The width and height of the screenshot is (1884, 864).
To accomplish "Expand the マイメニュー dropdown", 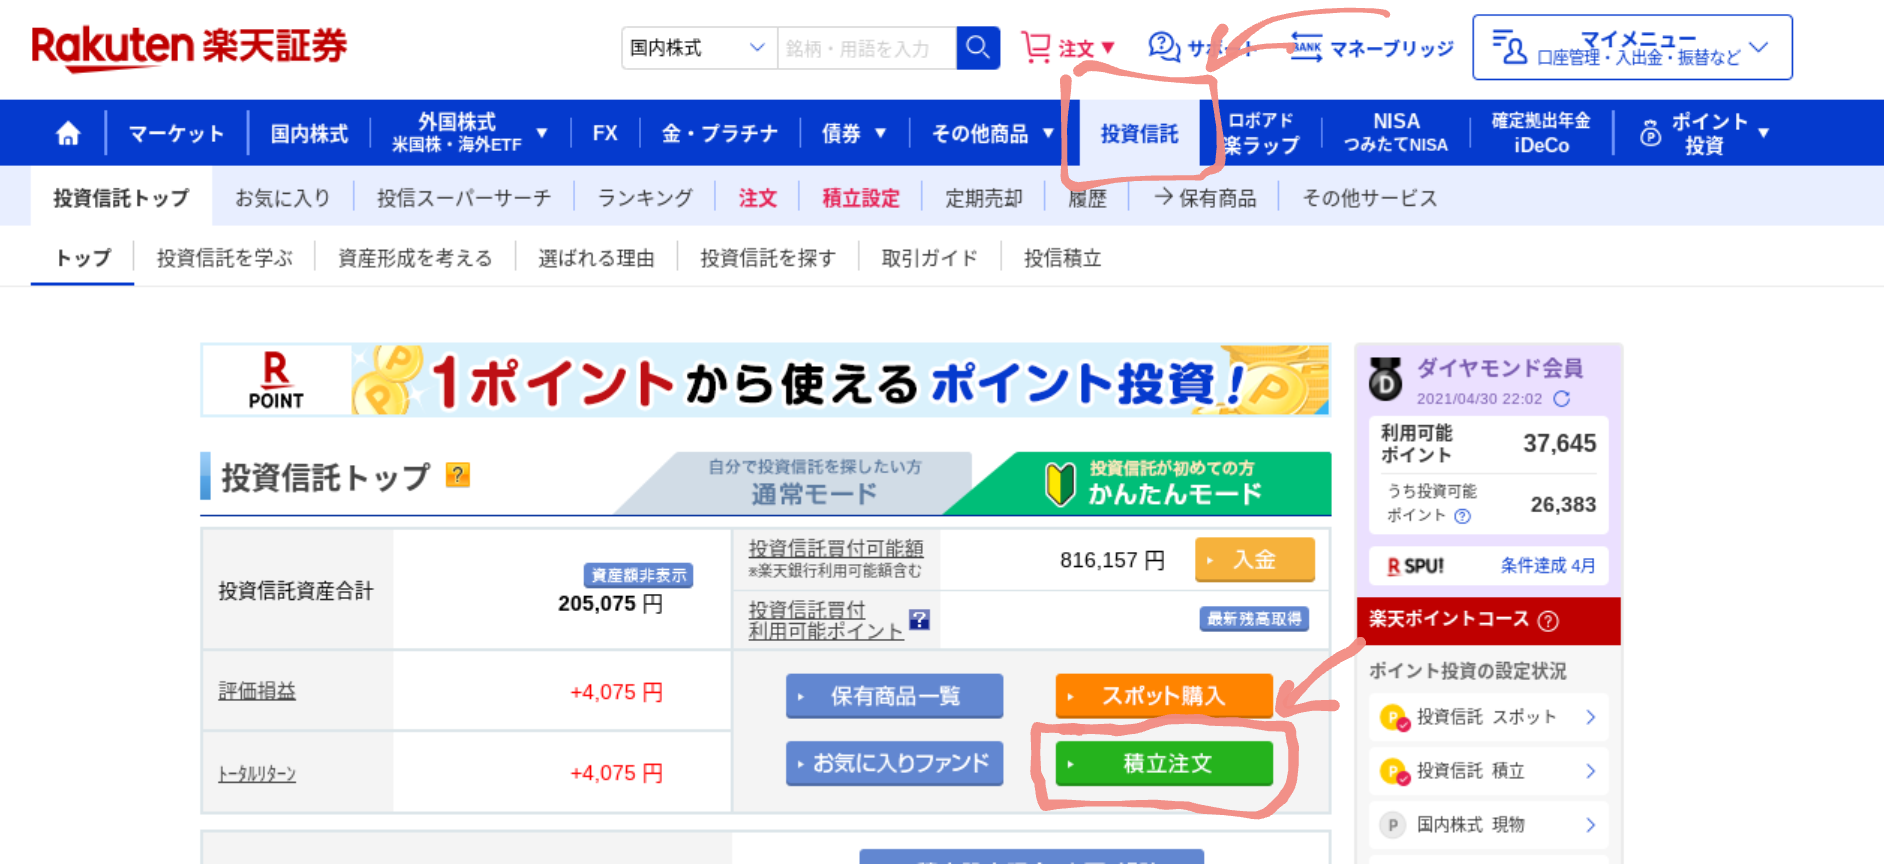I will click(1632, 47).
